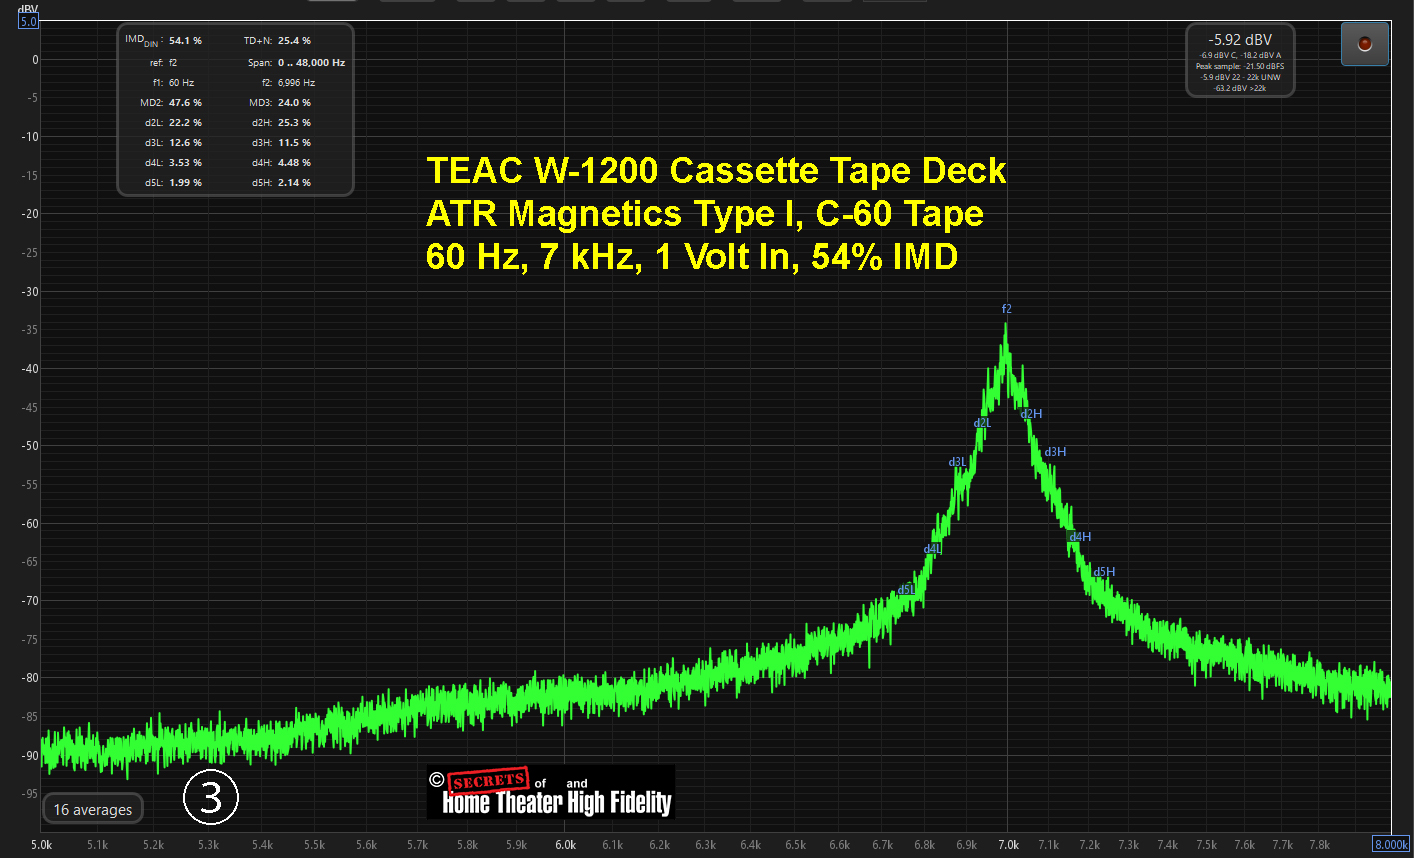Open the 16 averages setting

pos(93,809)
